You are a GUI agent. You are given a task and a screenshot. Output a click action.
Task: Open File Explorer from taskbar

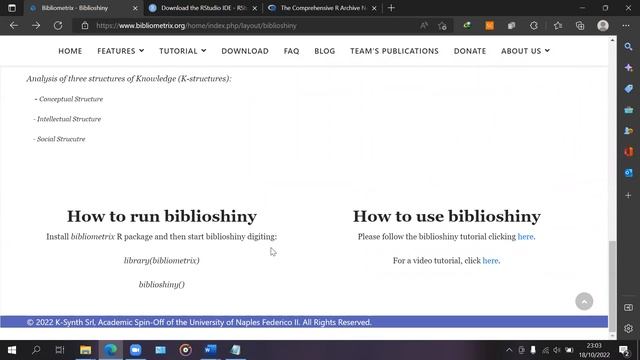85,350
